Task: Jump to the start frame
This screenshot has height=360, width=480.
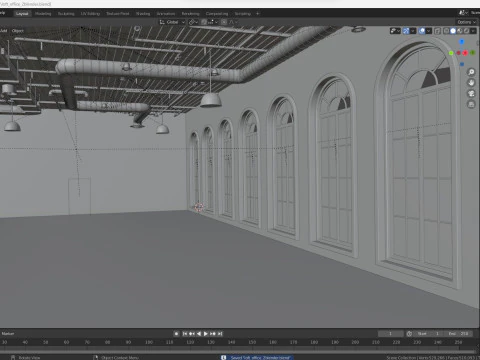Action: pyautogui.click(x=185, y=333)
